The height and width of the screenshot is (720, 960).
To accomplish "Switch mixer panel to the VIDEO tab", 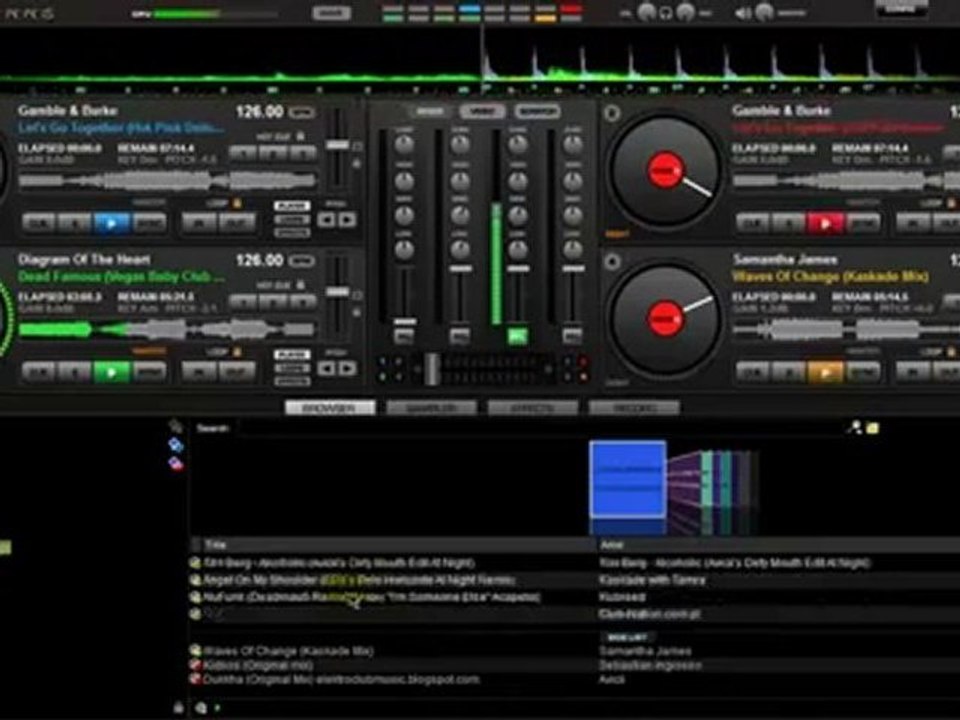I will (482, 111).
